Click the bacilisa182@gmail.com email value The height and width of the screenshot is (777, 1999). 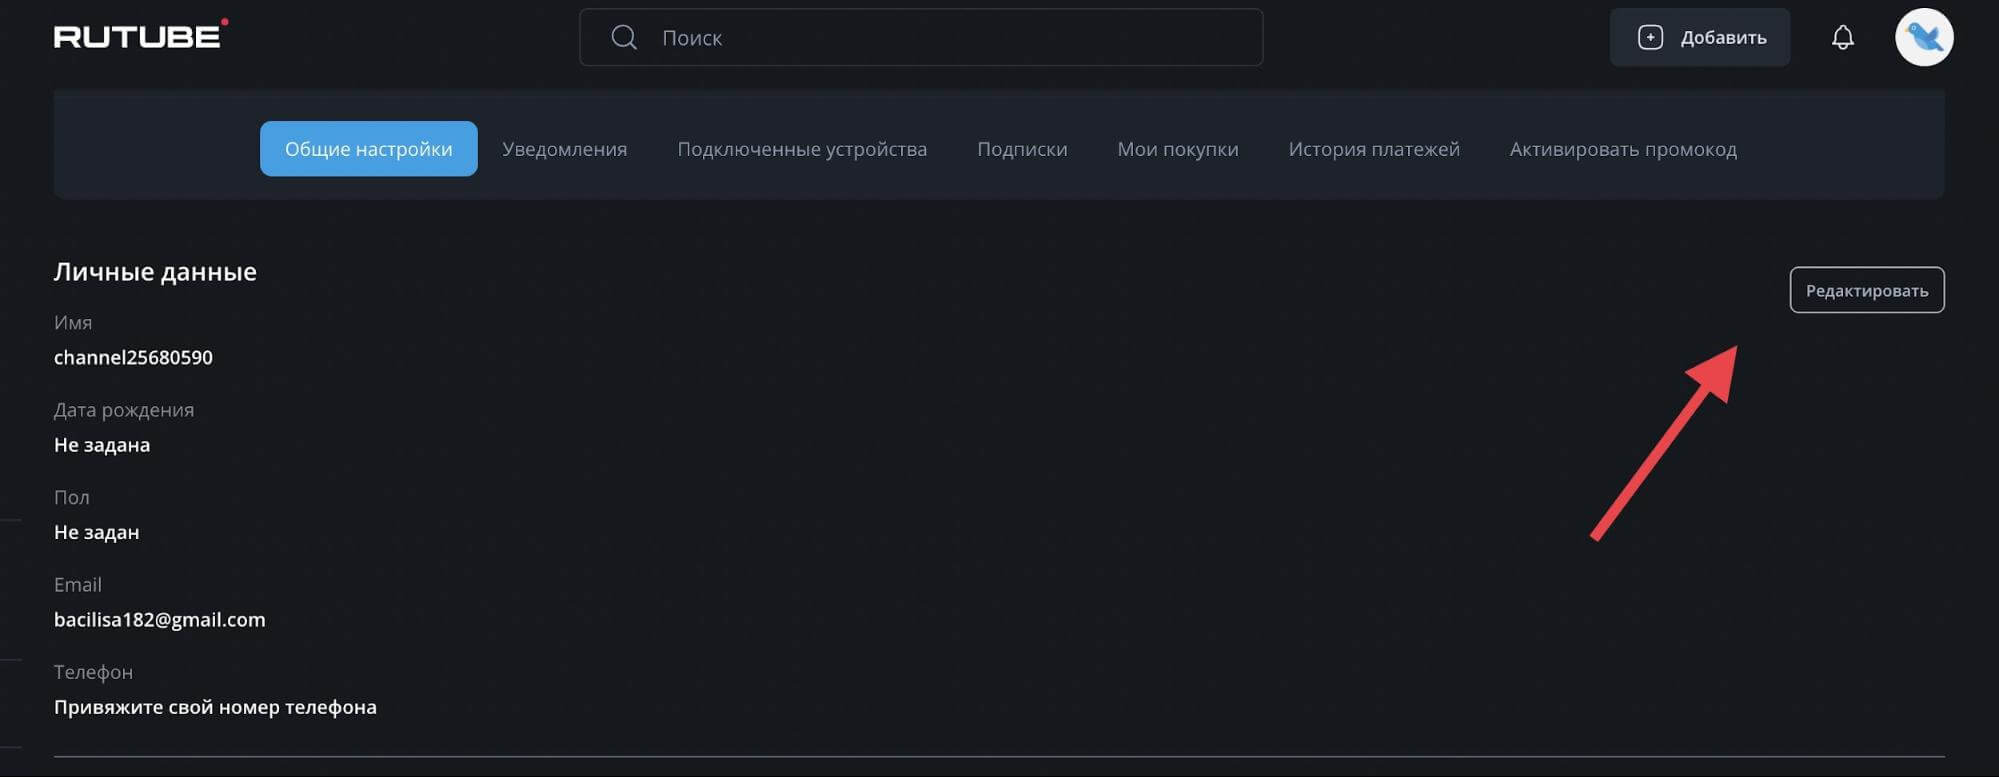160,620
